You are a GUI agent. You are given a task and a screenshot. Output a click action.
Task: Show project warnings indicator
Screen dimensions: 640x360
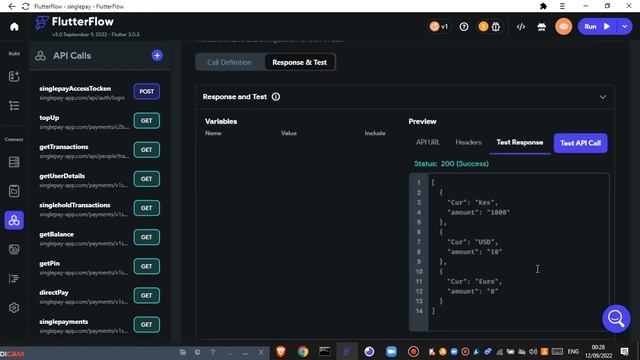(483, 27)
